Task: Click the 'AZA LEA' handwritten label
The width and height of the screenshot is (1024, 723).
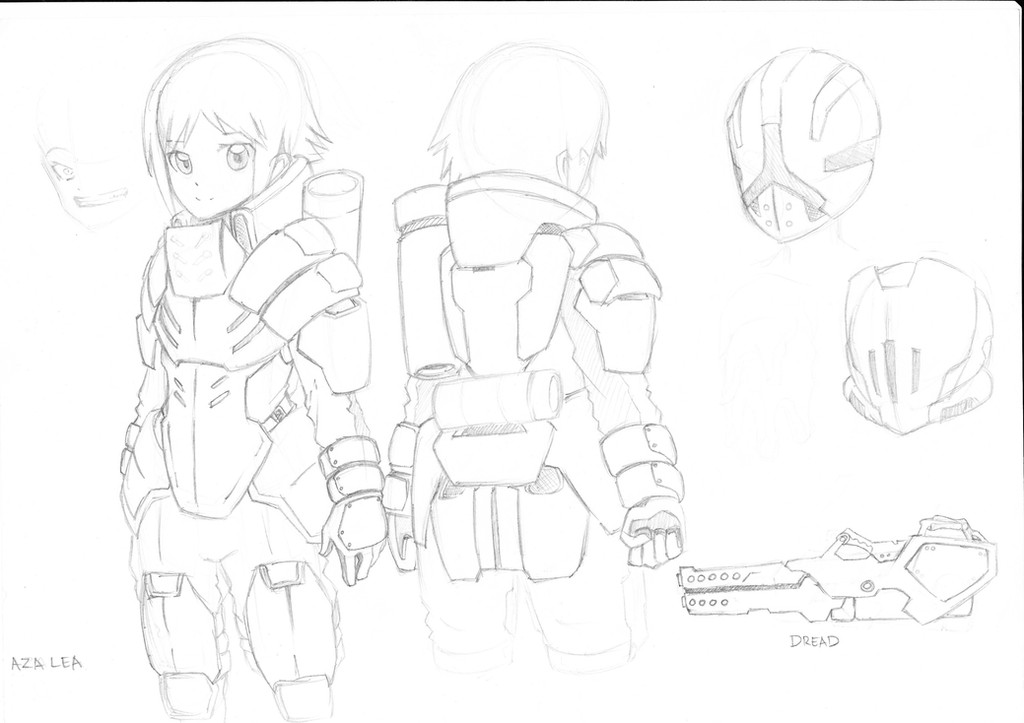Action: tap(47, 663)
